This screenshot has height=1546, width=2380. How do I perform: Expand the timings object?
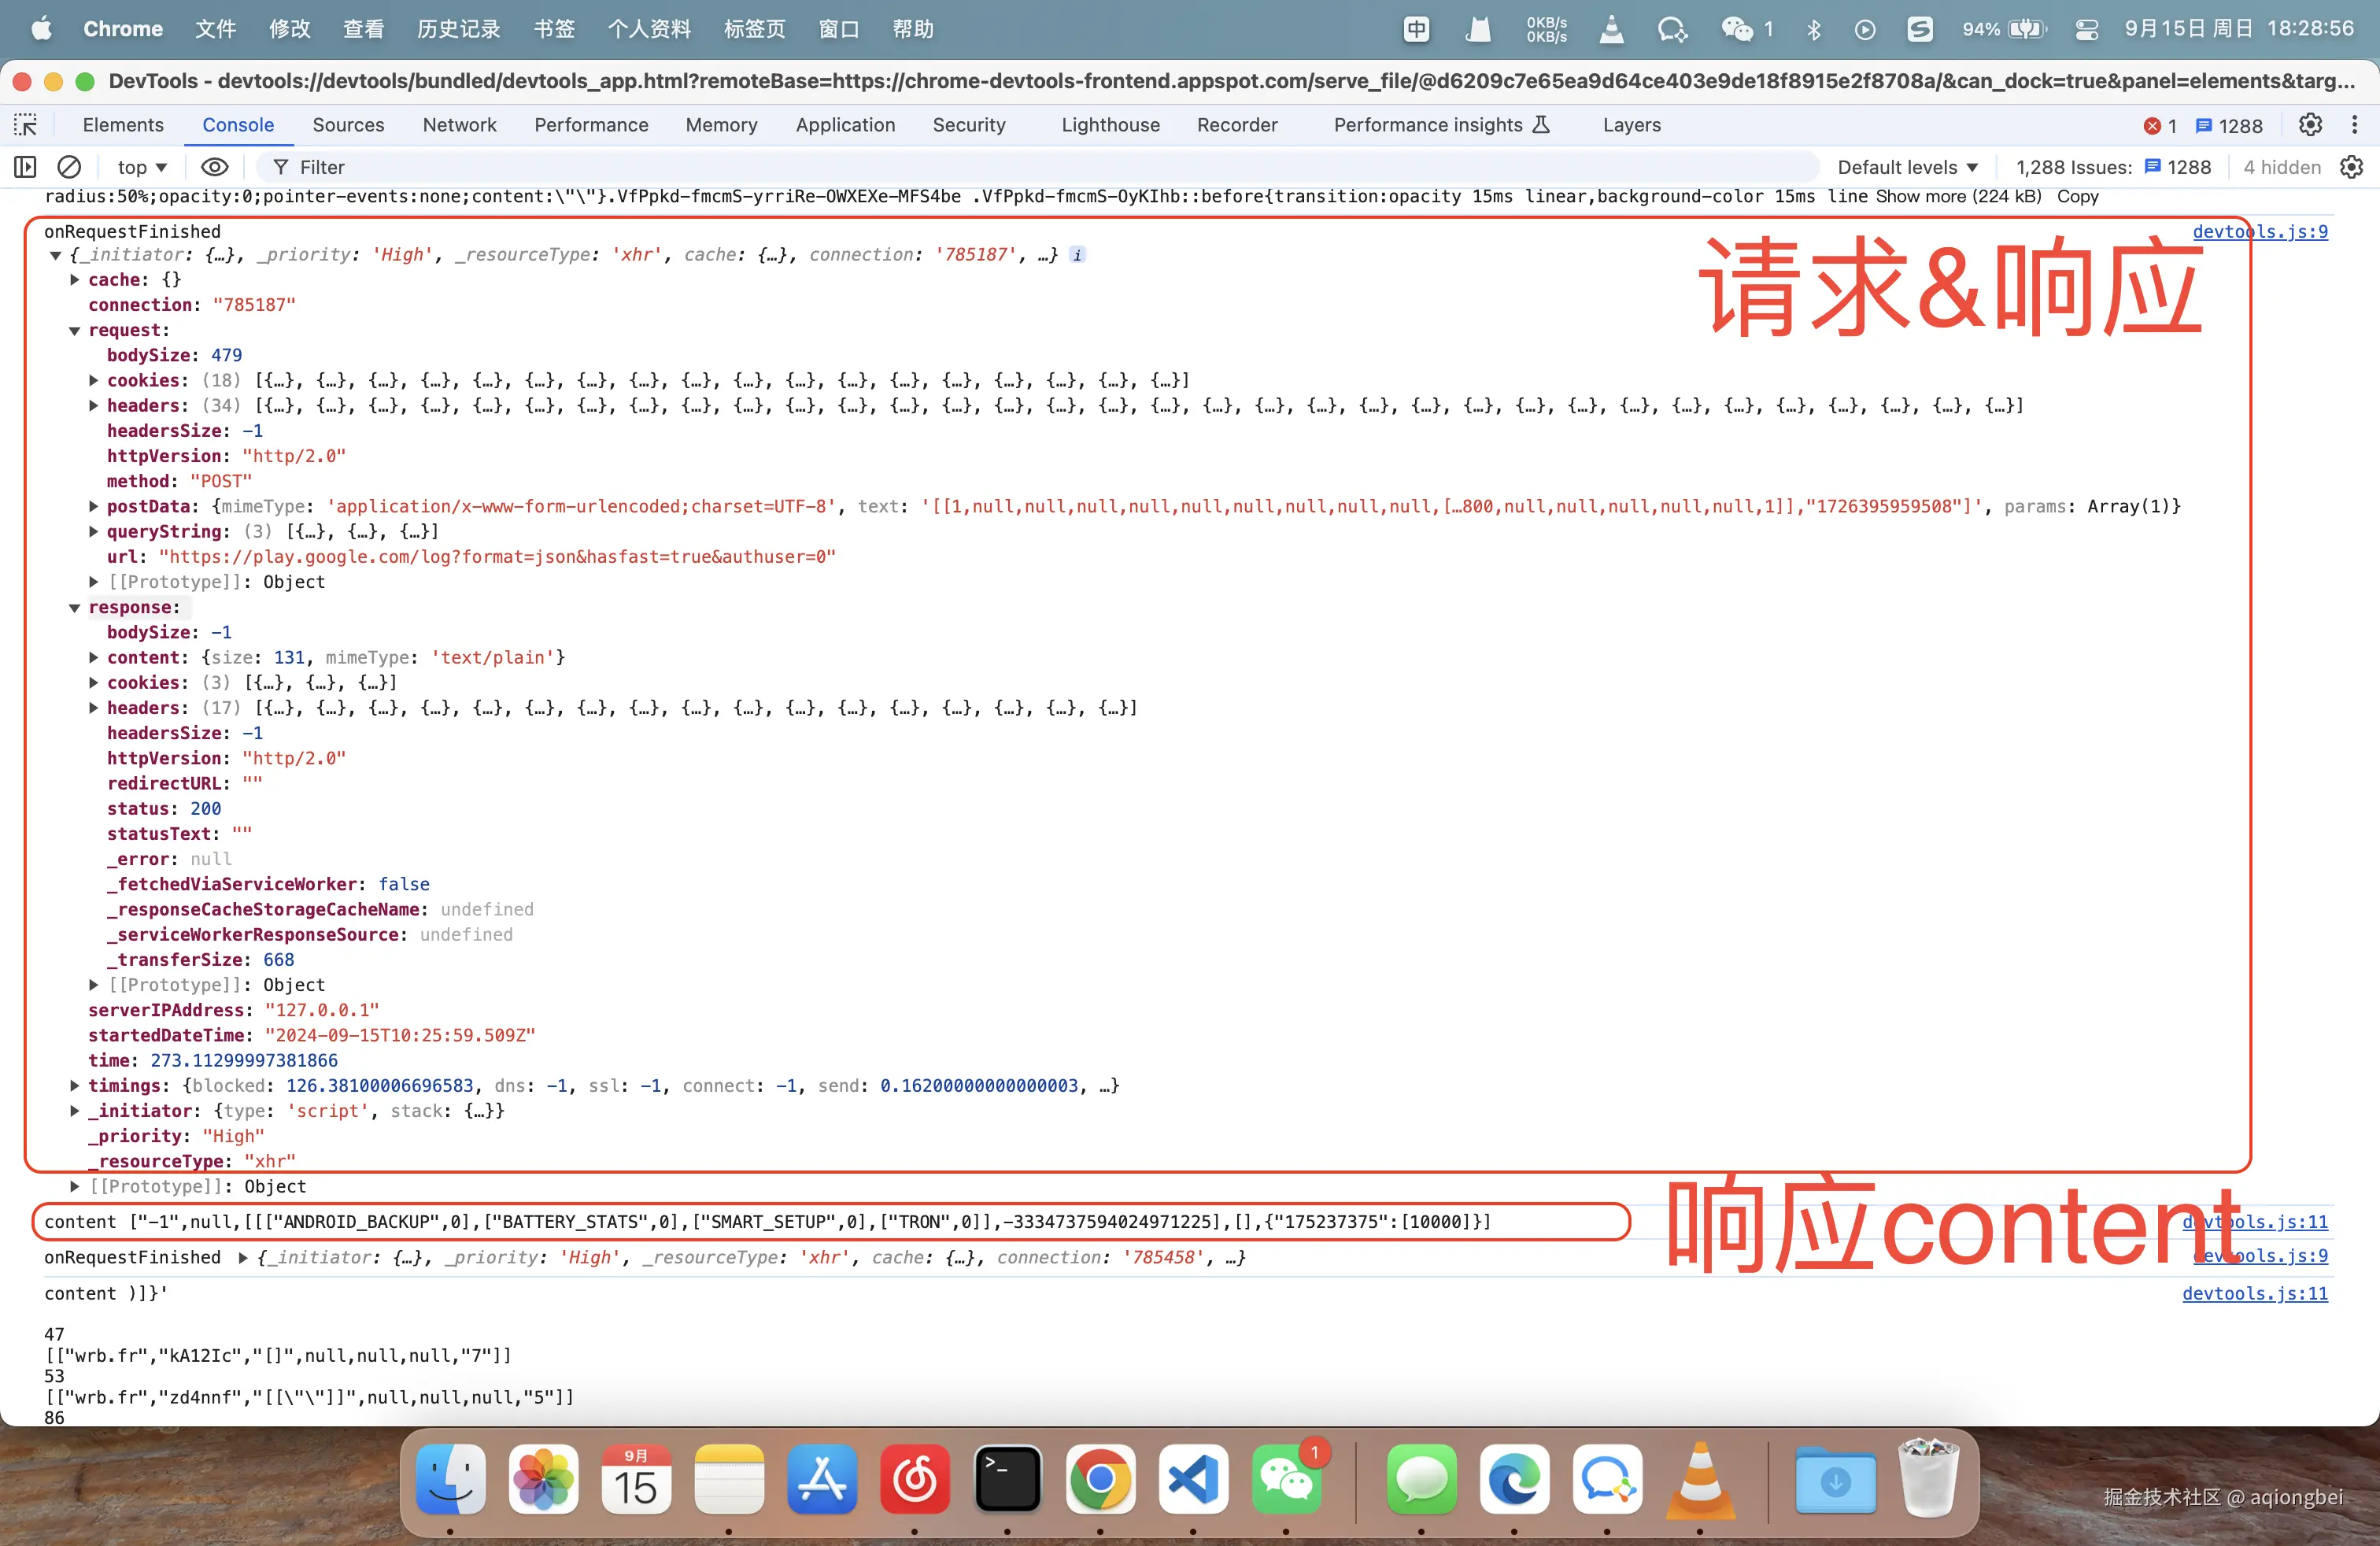(74, 1086)
